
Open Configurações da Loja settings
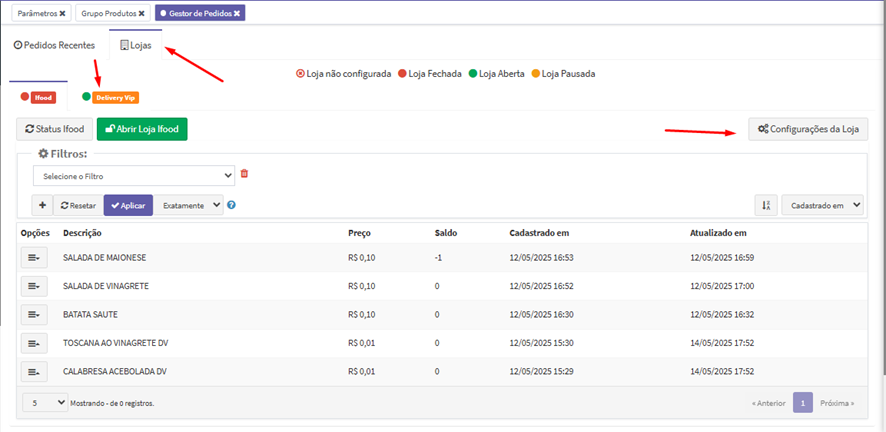click(807, 130)
